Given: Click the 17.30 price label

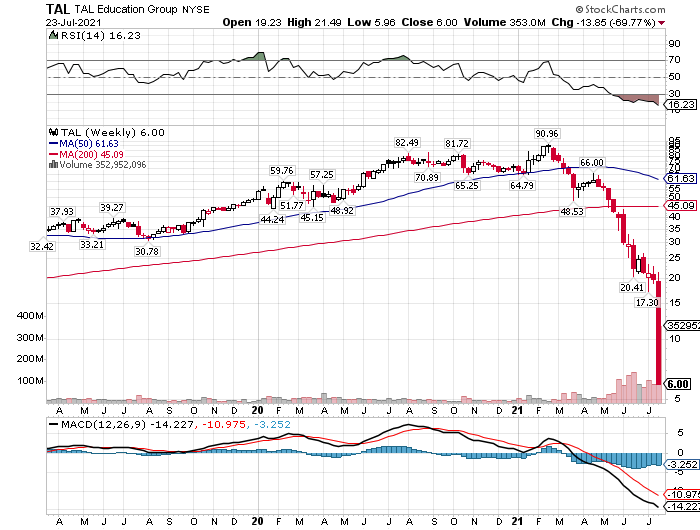Looking at the screenshot, I should click(647, 302).
